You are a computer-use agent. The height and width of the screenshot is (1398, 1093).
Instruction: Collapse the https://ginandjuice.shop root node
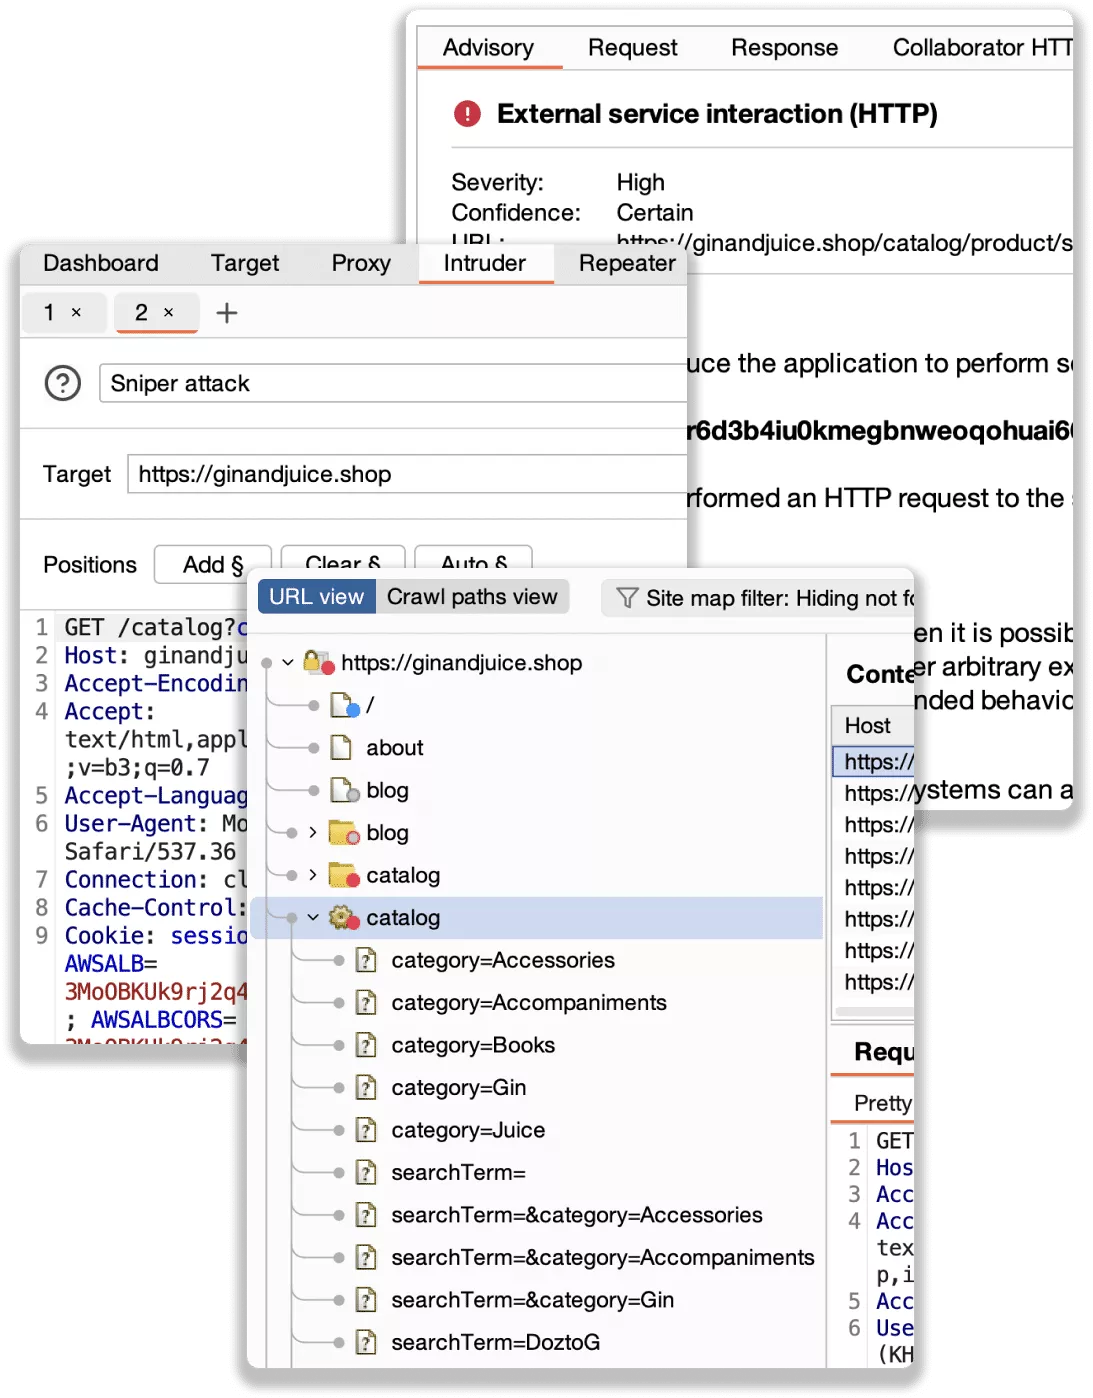(287, 662)
